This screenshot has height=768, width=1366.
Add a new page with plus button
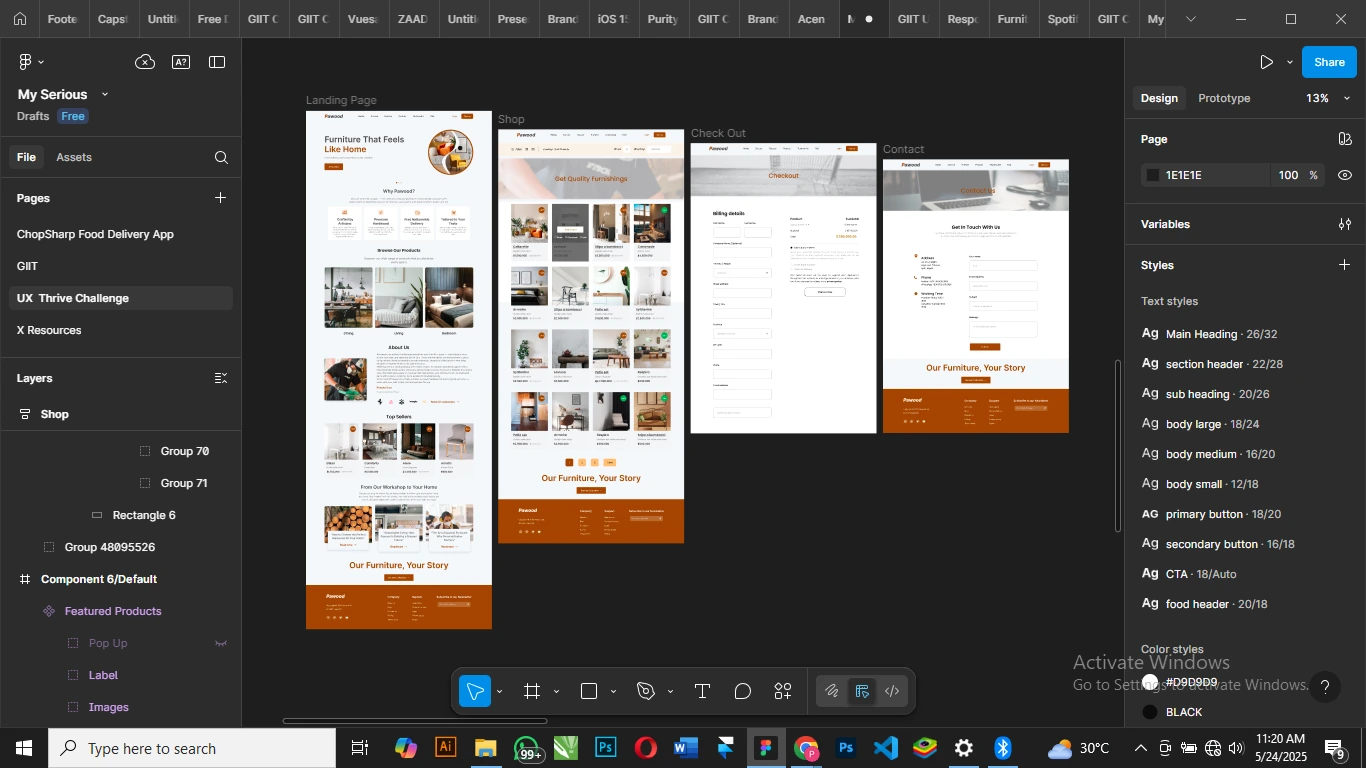point(220,198)
